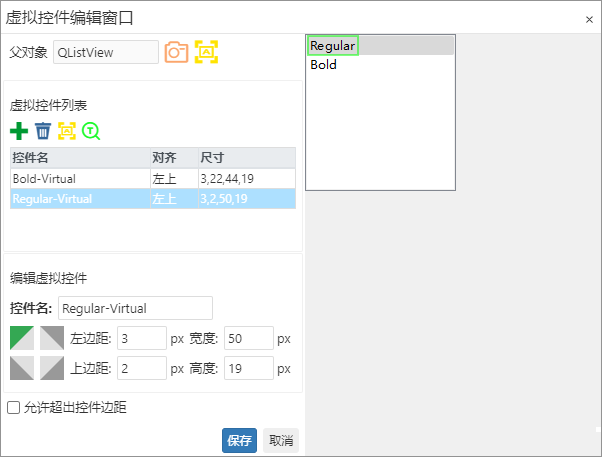
Task: Select top-left alignment anchor (green triangle)
Action: tap(22, 338)
